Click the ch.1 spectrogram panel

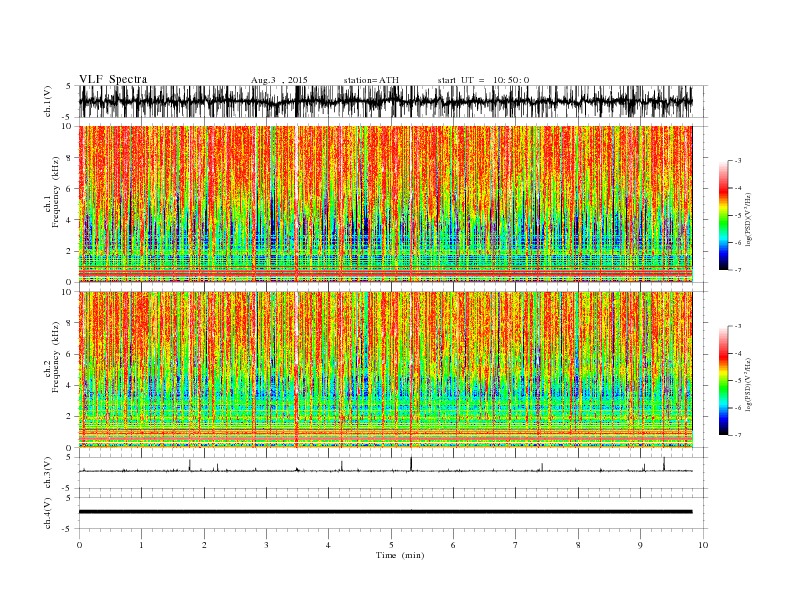[385, 204]
